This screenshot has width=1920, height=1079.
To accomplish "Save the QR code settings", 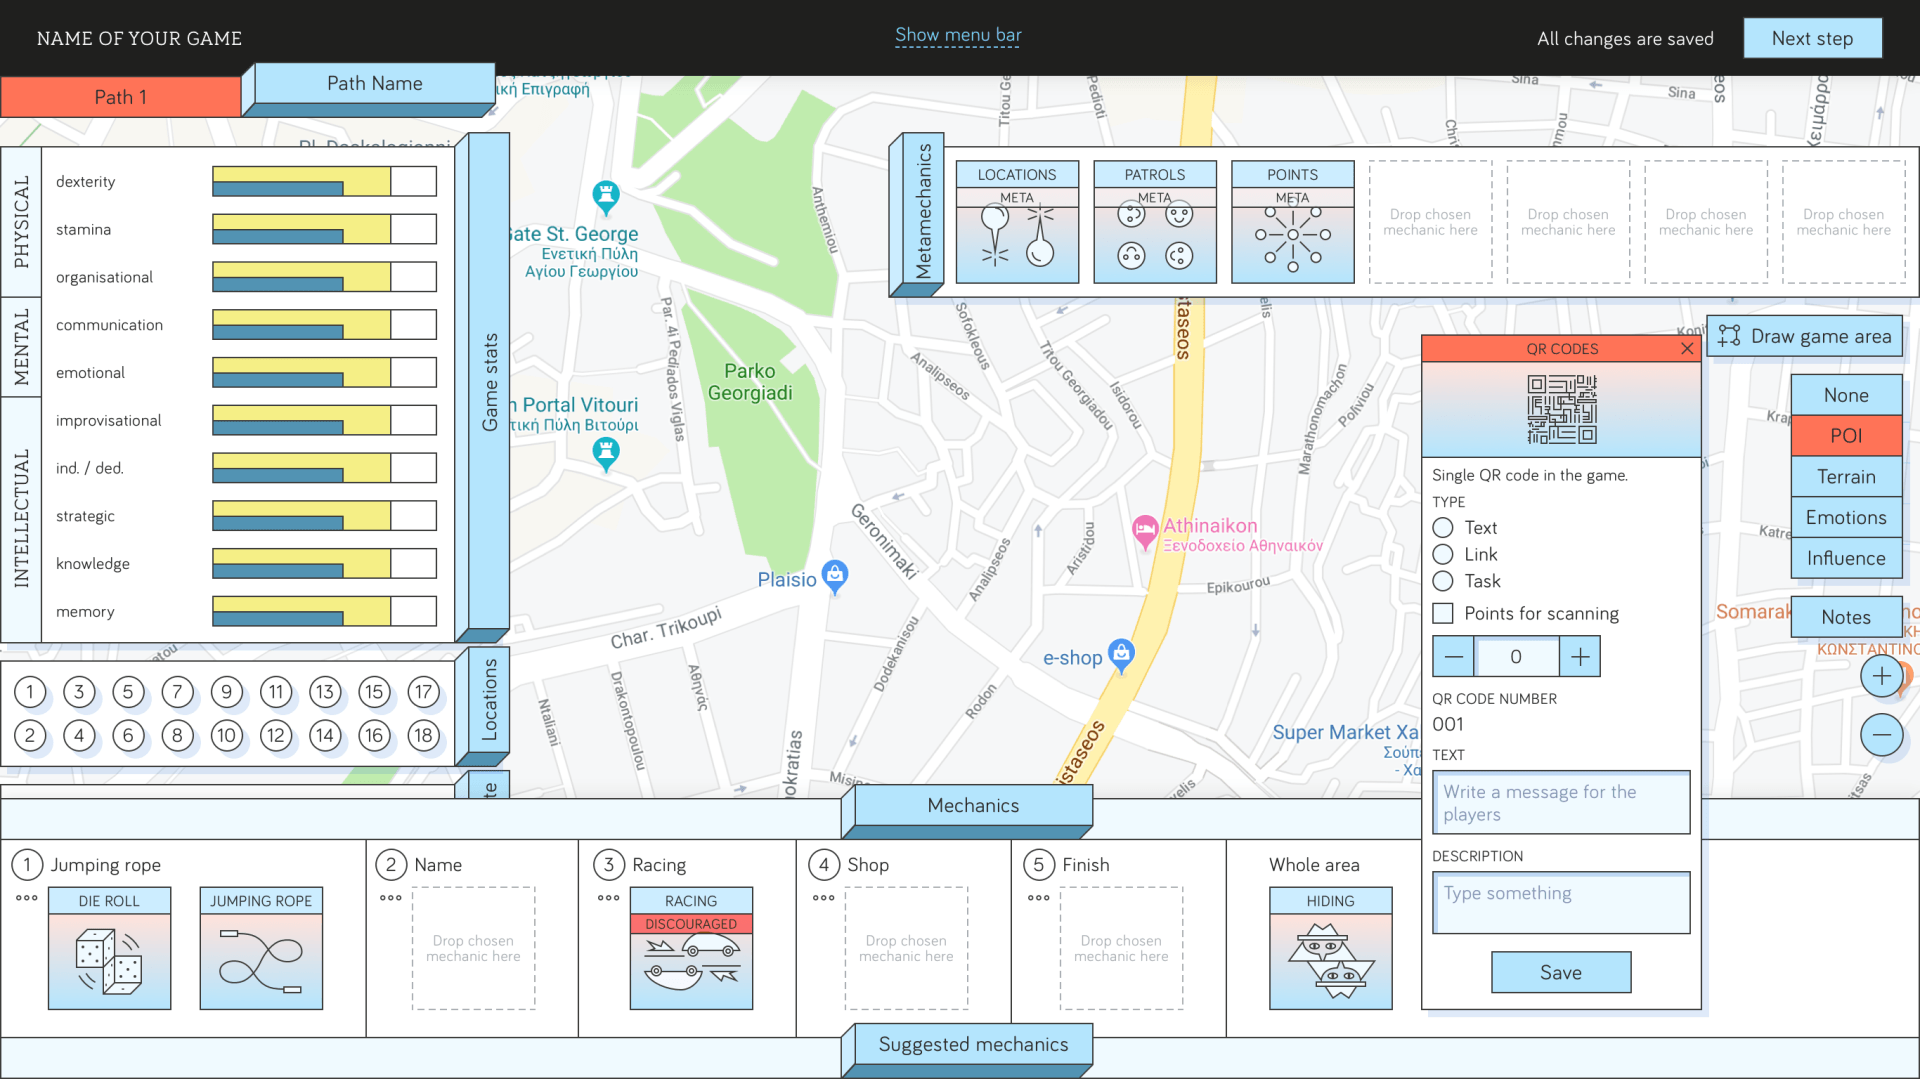I will point(1561,973).
